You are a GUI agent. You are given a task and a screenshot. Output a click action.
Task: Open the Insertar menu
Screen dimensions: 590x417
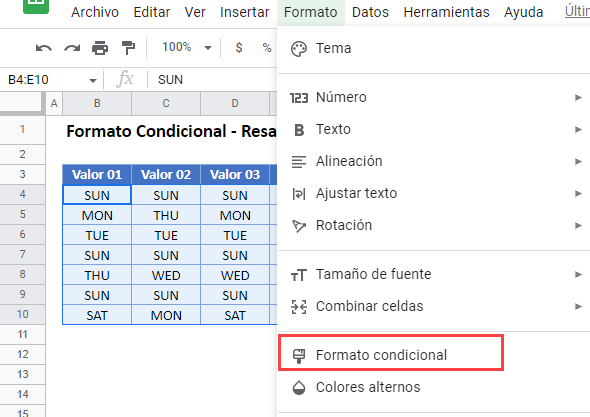(245, 12)
